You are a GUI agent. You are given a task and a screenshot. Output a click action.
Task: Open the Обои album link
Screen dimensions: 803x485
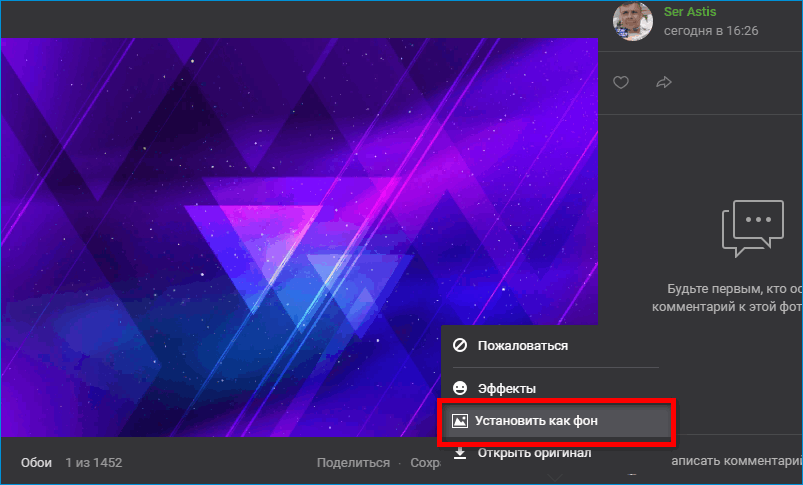pos(36,462)
